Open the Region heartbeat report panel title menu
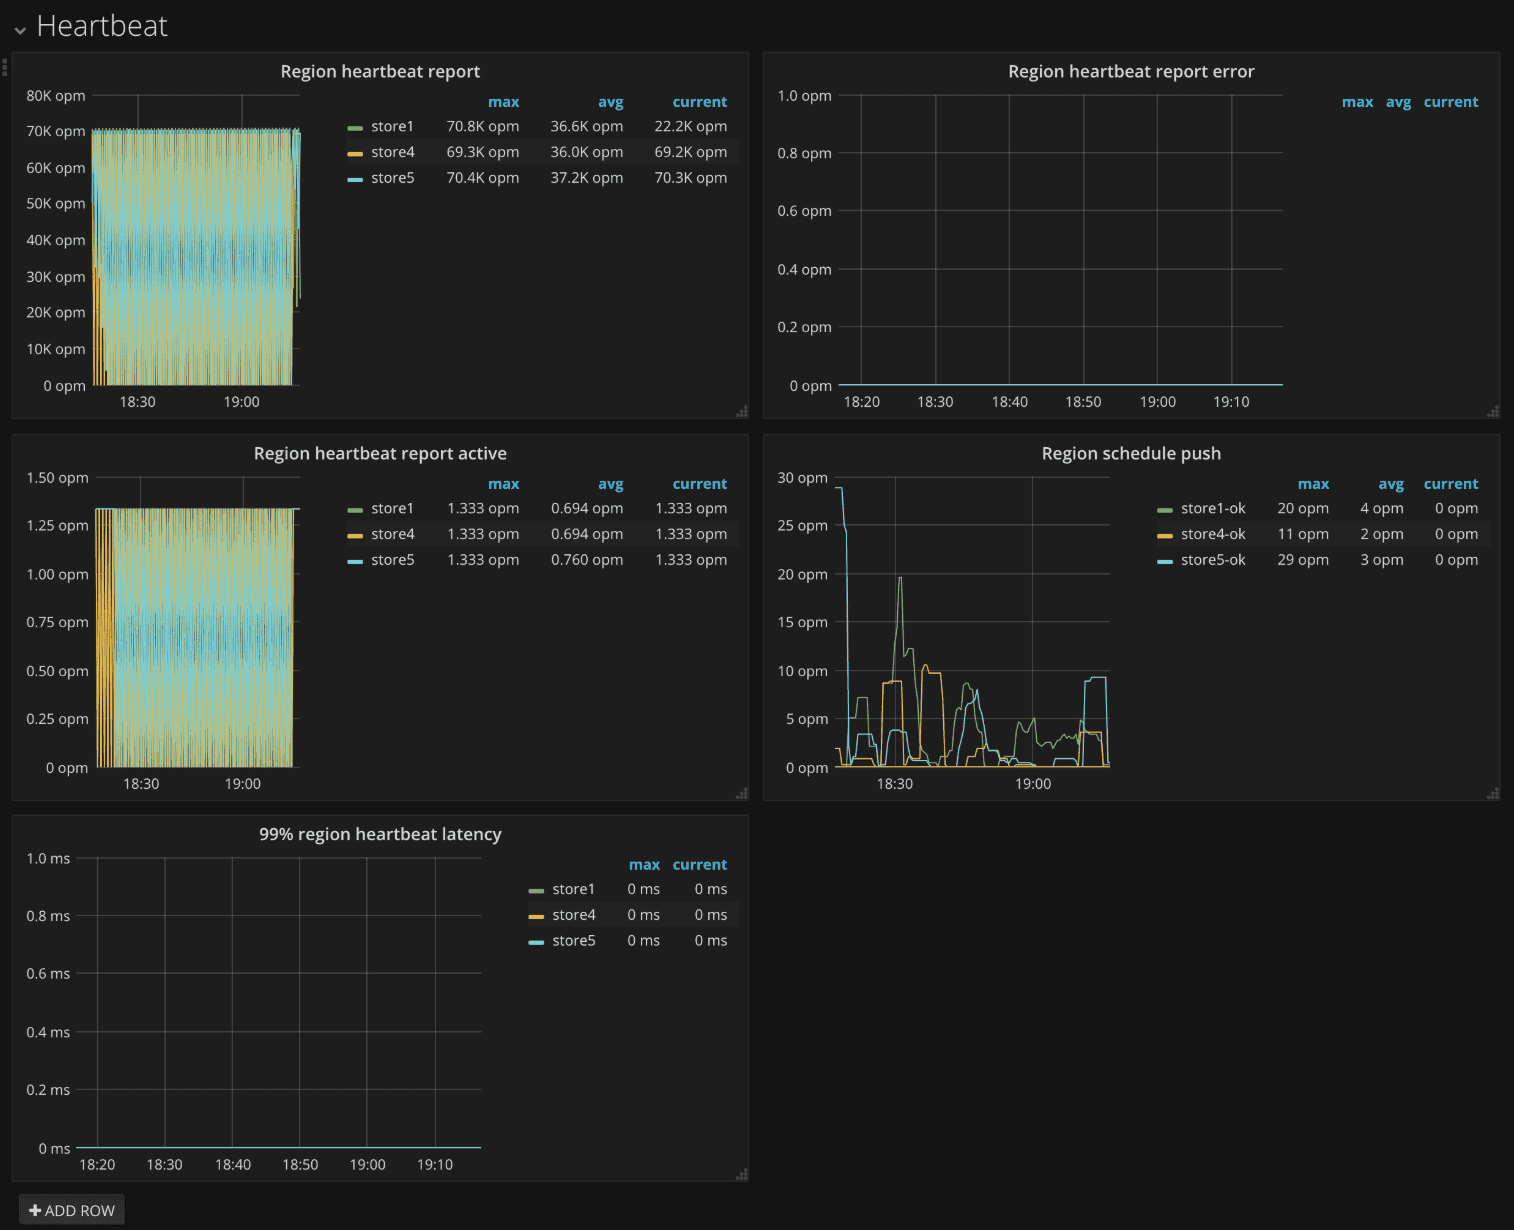 (x=380, y=71)
